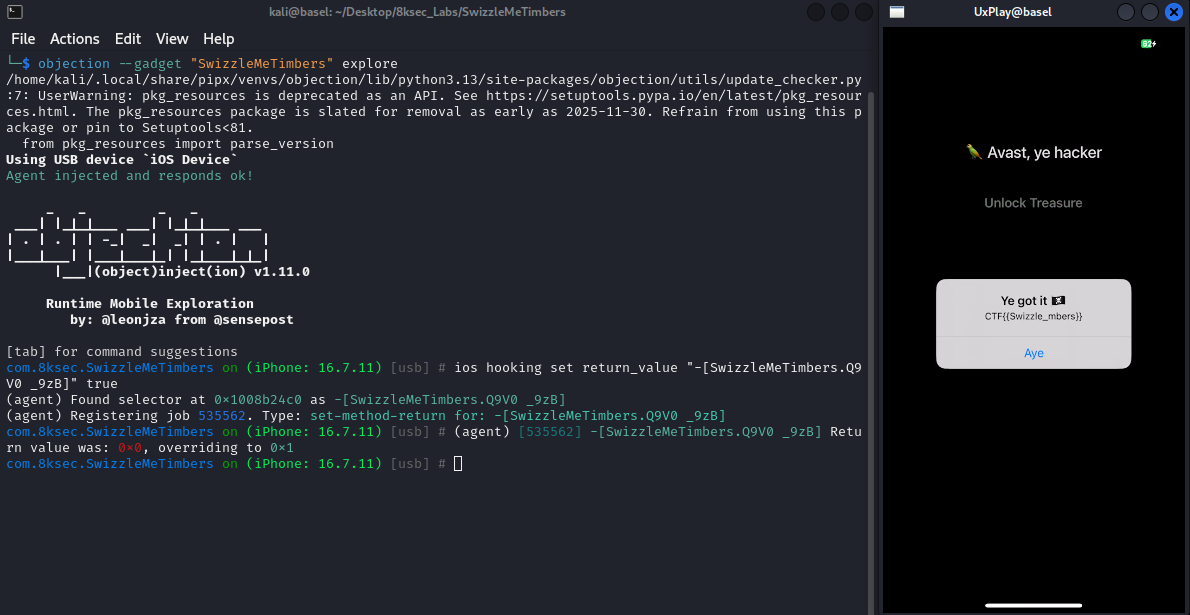
Task: Click 'Agent injected and responds ok!' line
Action: click(129, 175)
